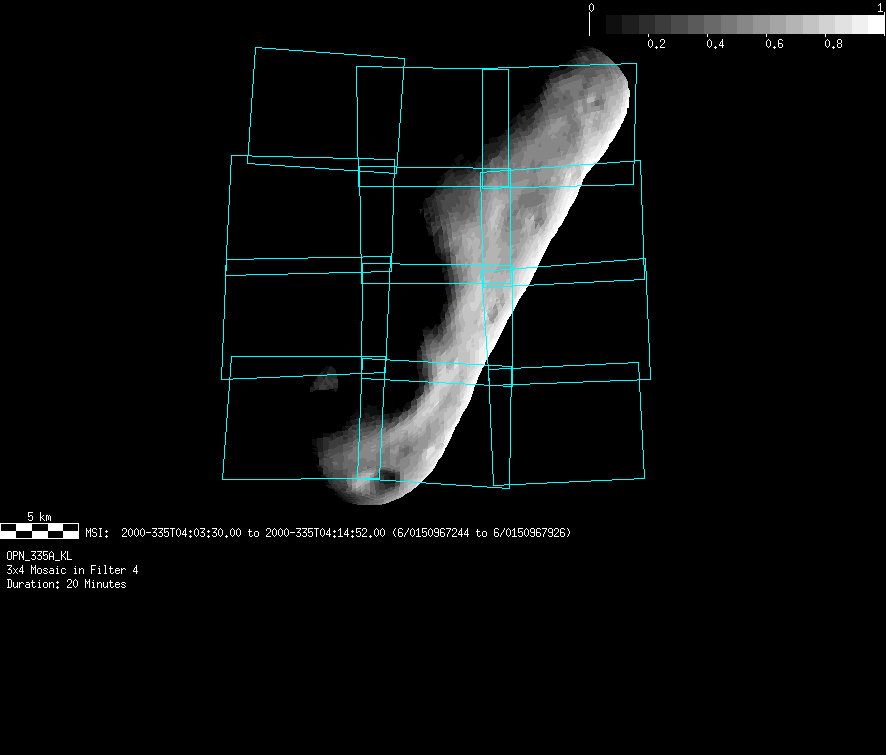886x755 pixels.
Task: Select the OPN_335A_KL sequence name
Action: [39, 555]
